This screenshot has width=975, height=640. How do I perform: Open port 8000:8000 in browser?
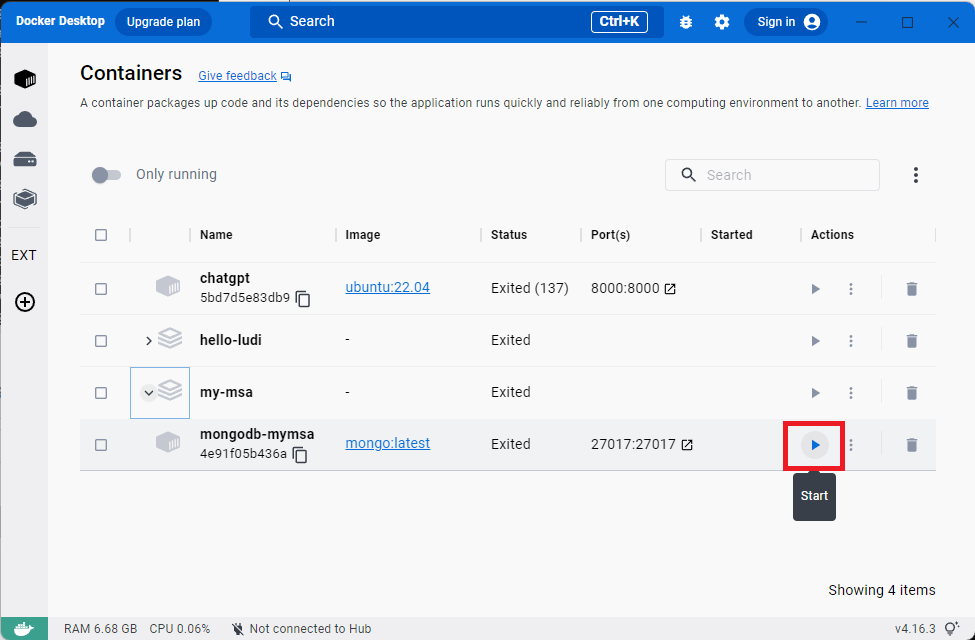click(x=670, y=289)
